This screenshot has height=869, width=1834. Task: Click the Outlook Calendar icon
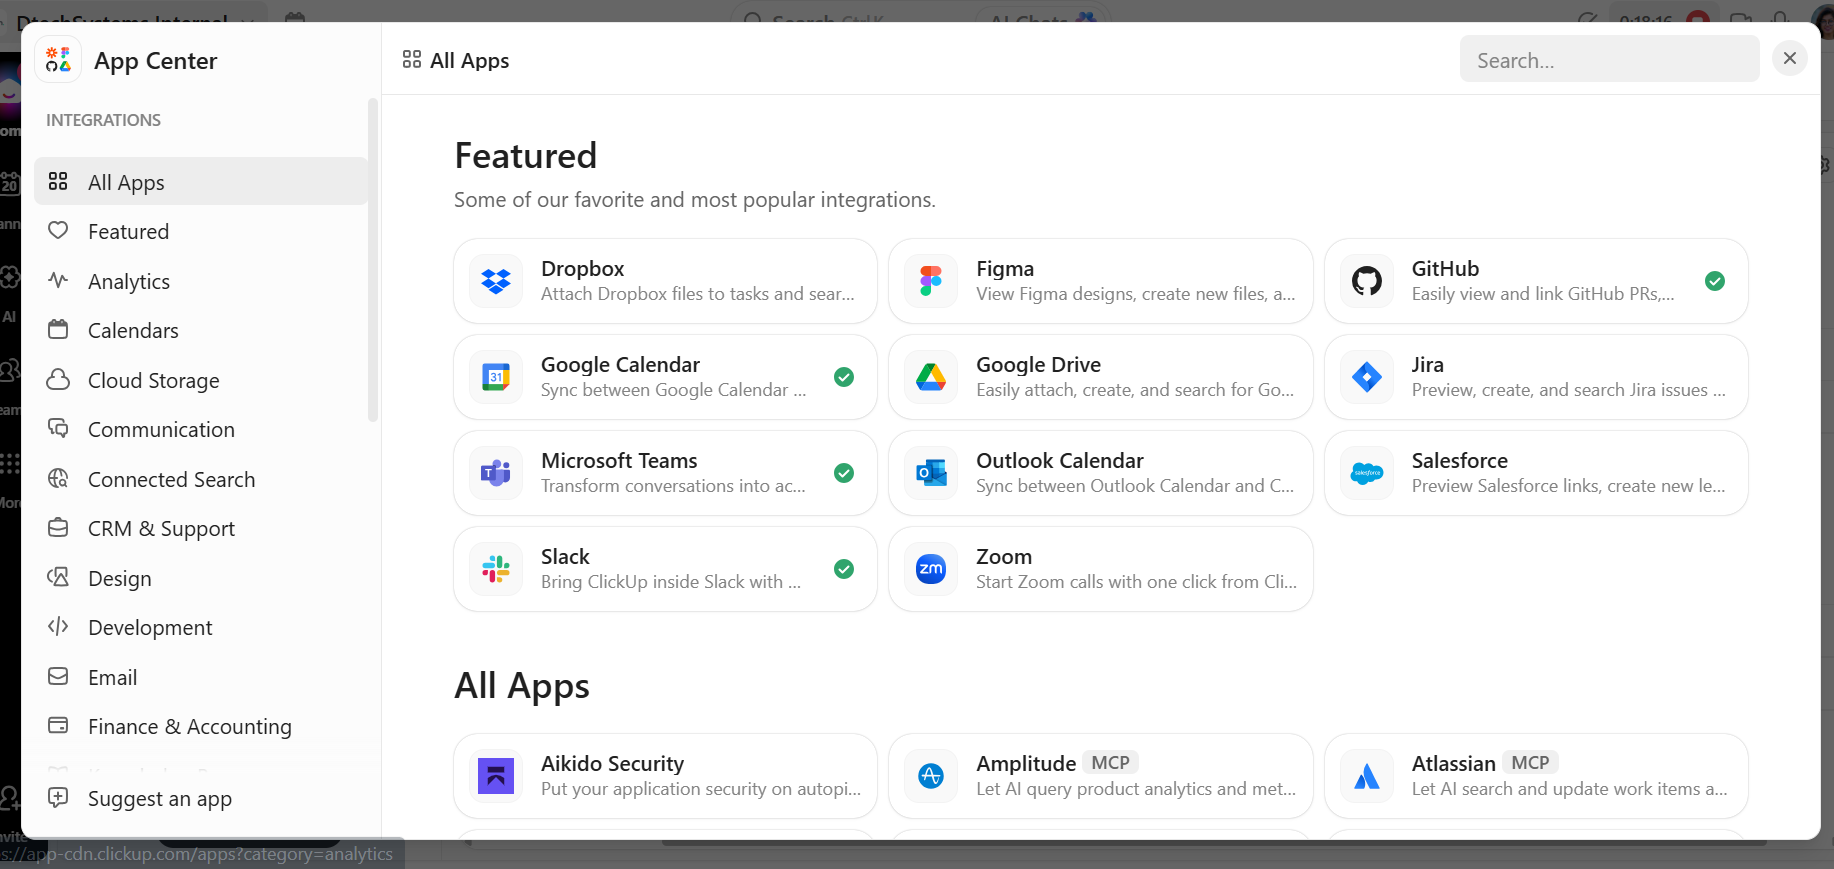(x=931, y=473)
